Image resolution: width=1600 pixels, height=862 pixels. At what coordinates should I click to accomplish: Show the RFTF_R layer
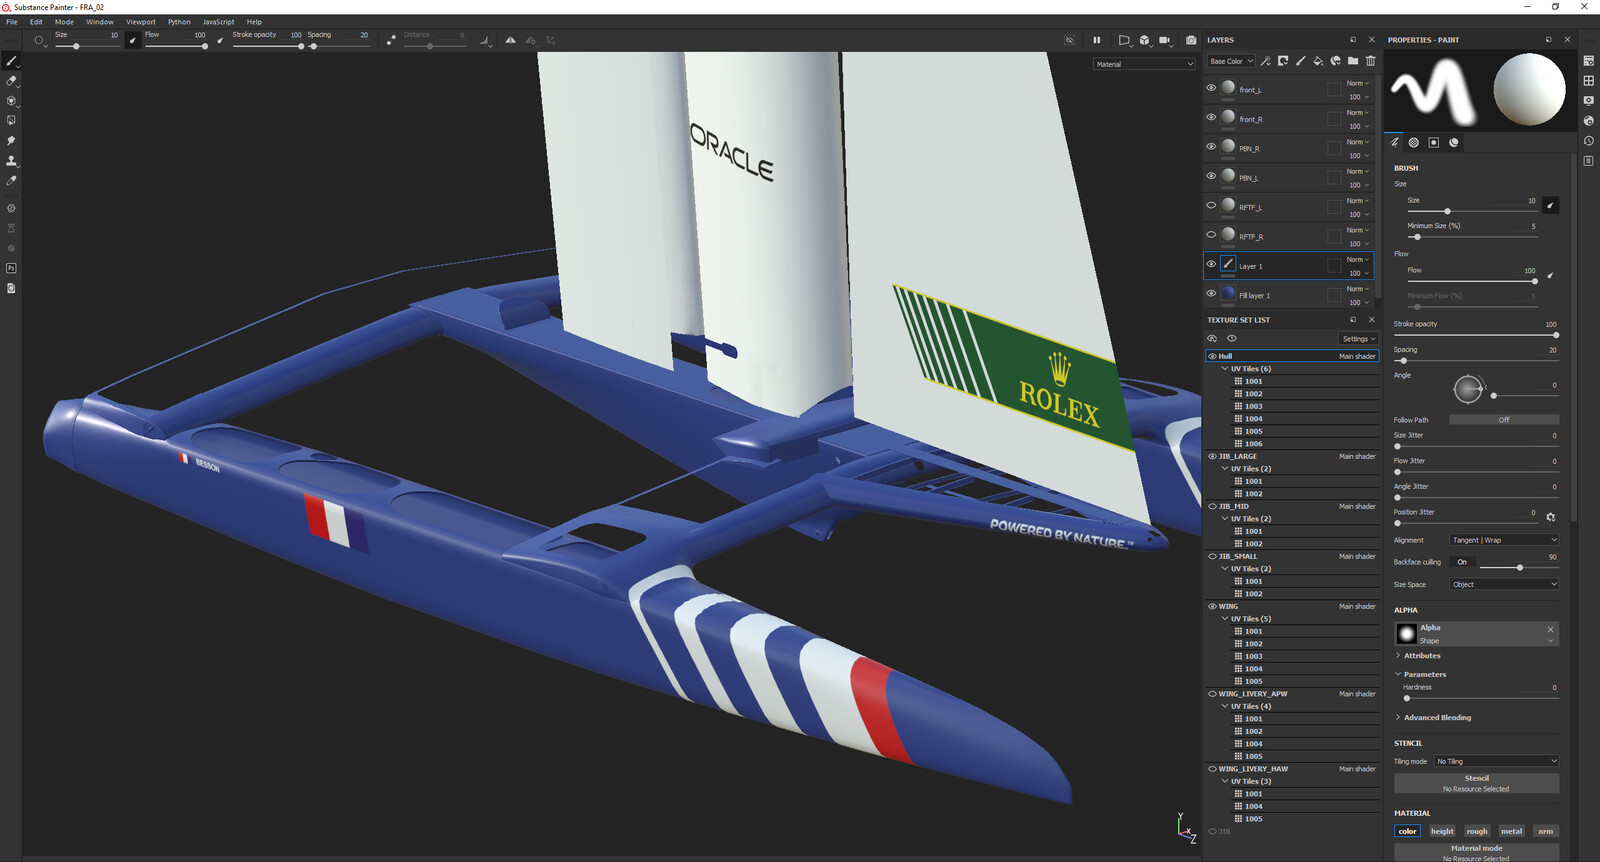click(1211, 234)
